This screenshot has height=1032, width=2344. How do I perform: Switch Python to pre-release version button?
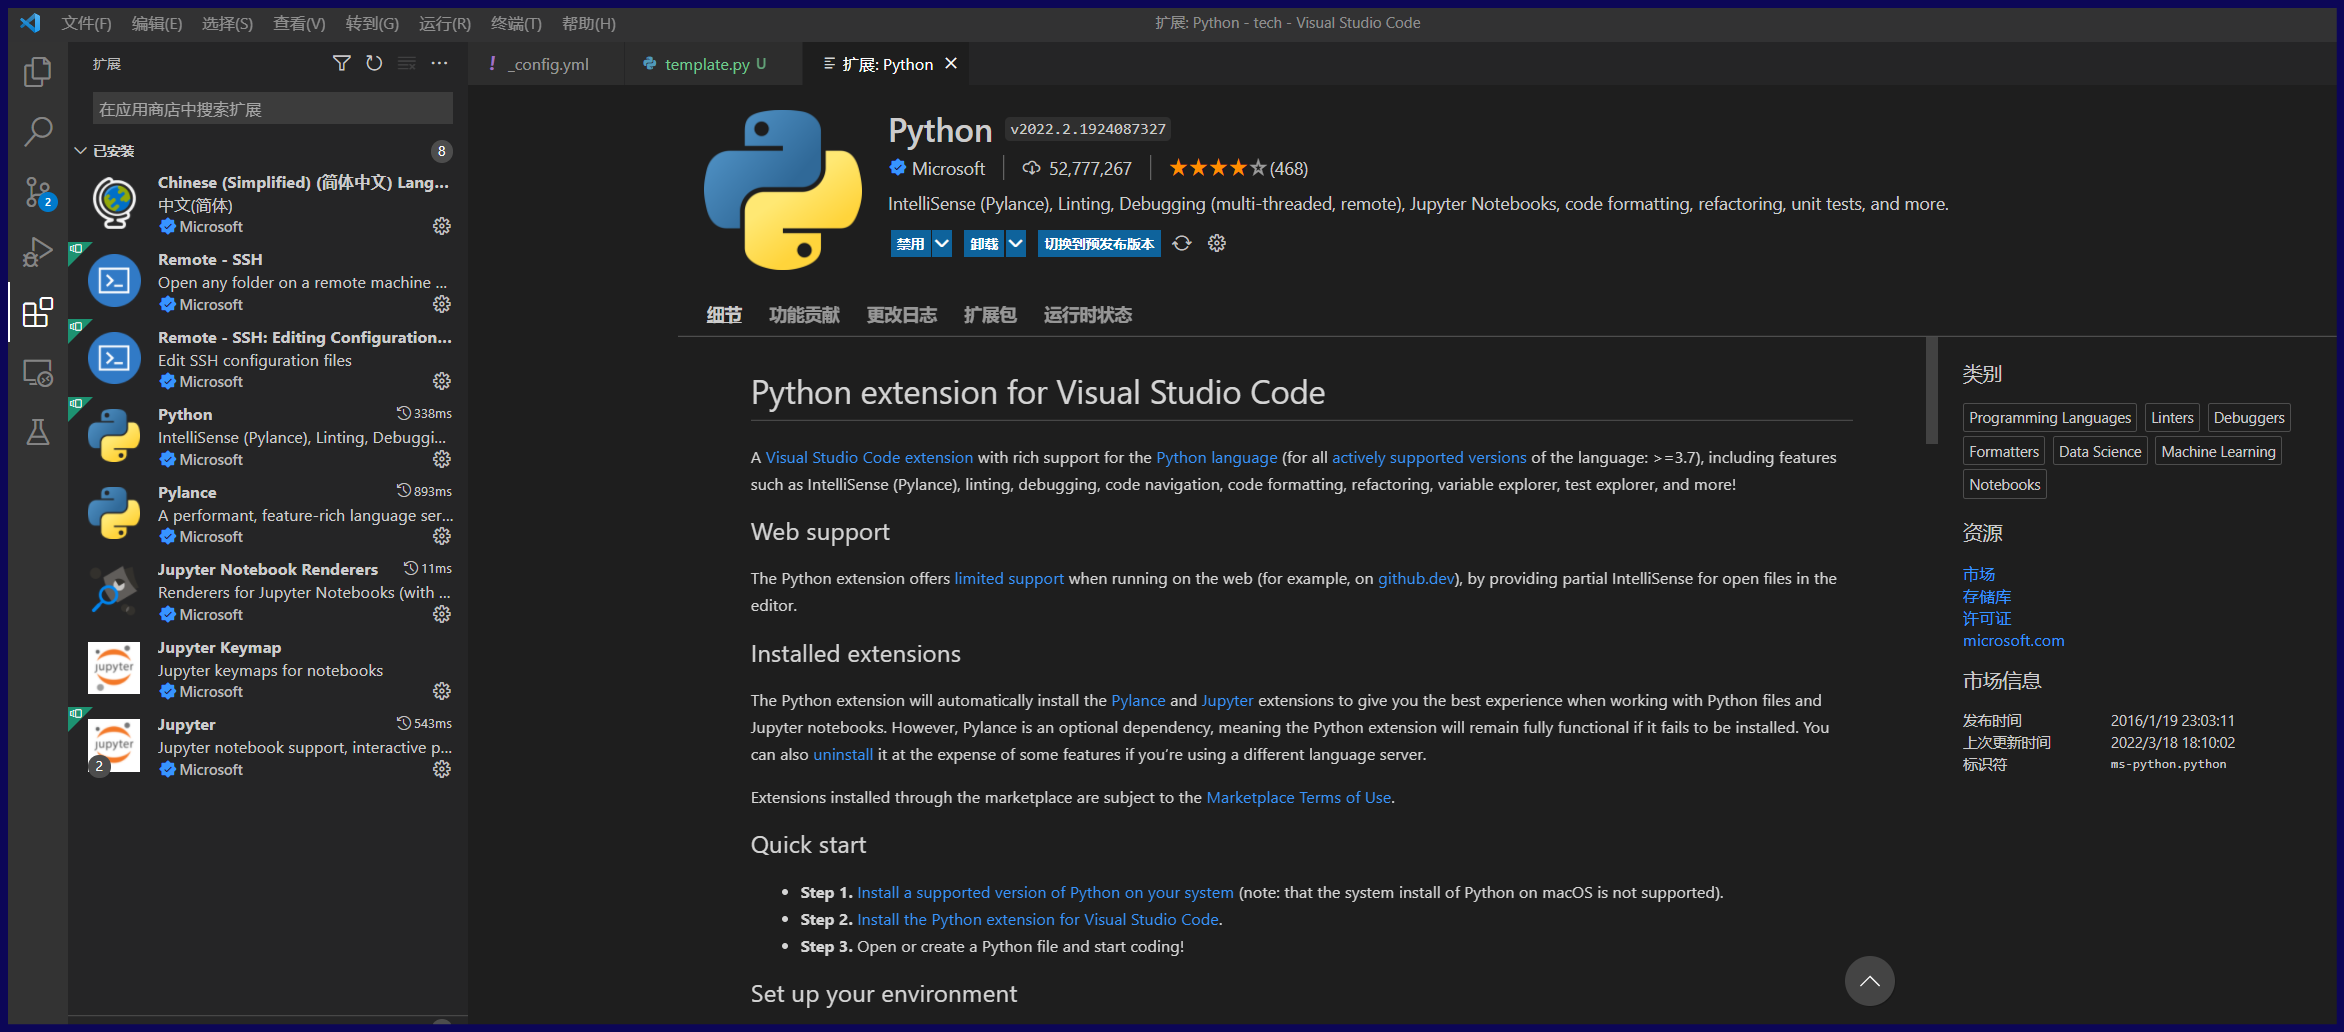(x=1098, y=244)
